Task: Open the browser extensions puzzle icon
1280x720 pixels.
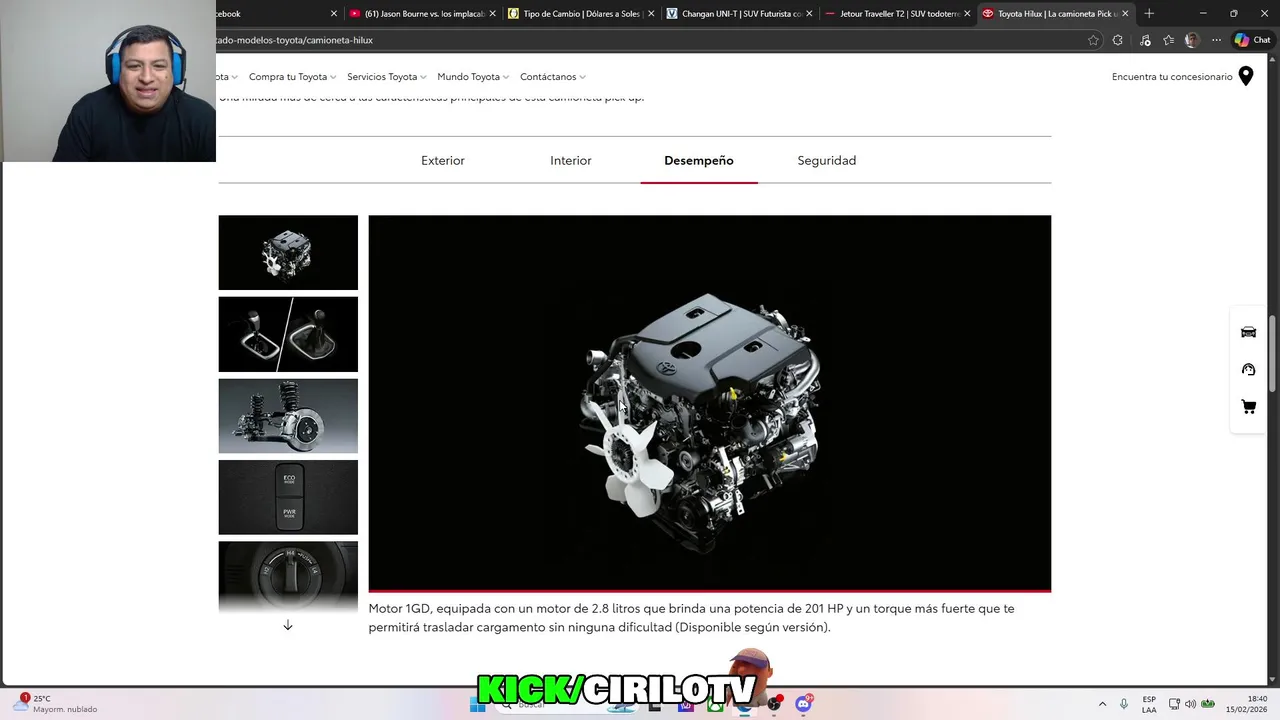Action: (x=1117, y=40)
